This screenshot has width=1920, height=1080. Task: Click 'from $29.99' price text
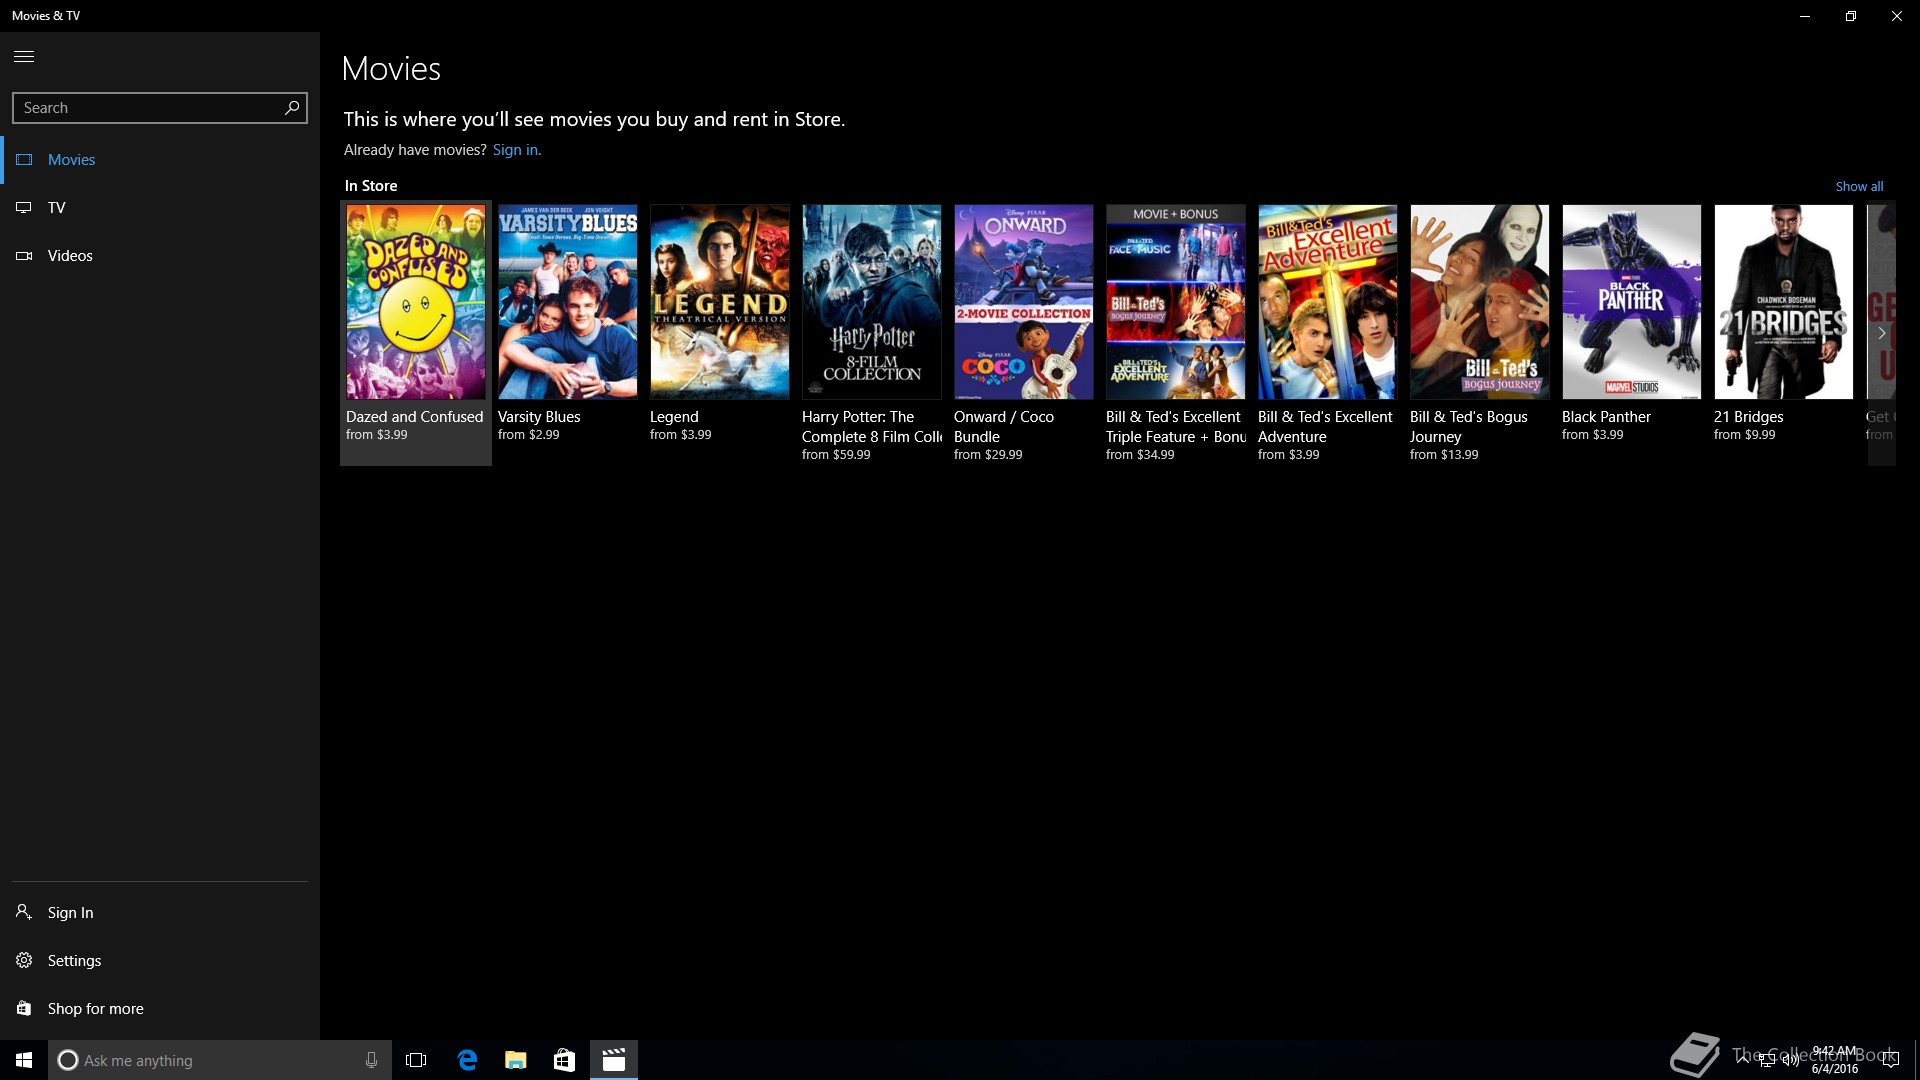(x=988, y=455)
